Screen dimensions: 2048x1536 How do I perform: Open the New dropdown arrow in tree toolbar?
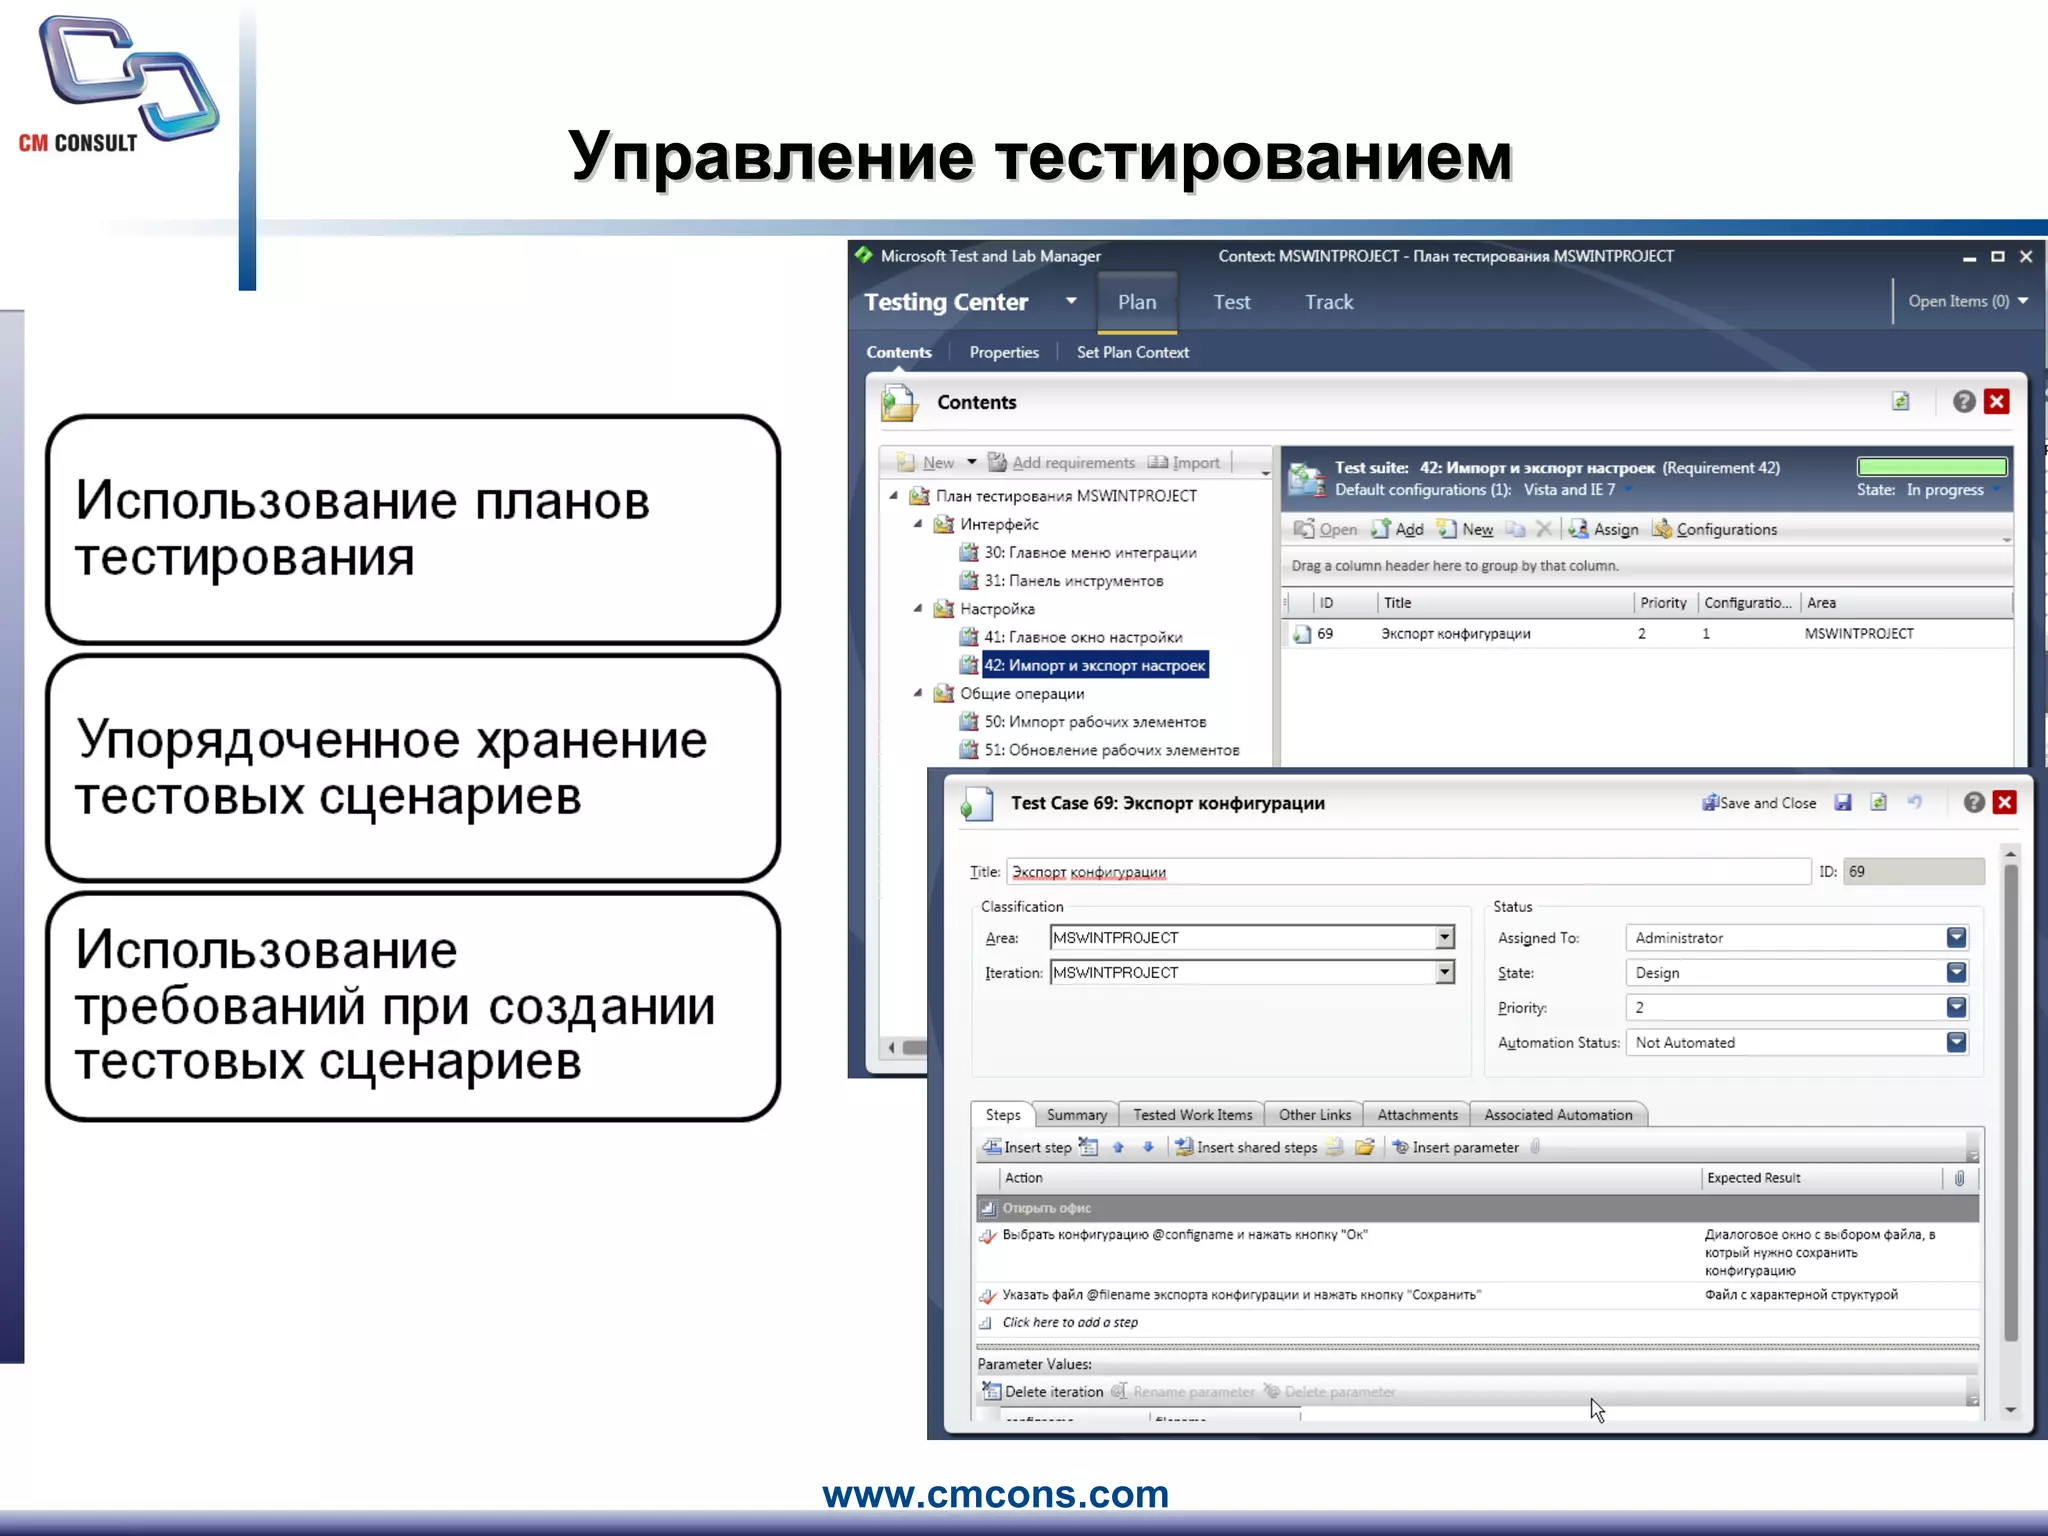pos(971,462)
